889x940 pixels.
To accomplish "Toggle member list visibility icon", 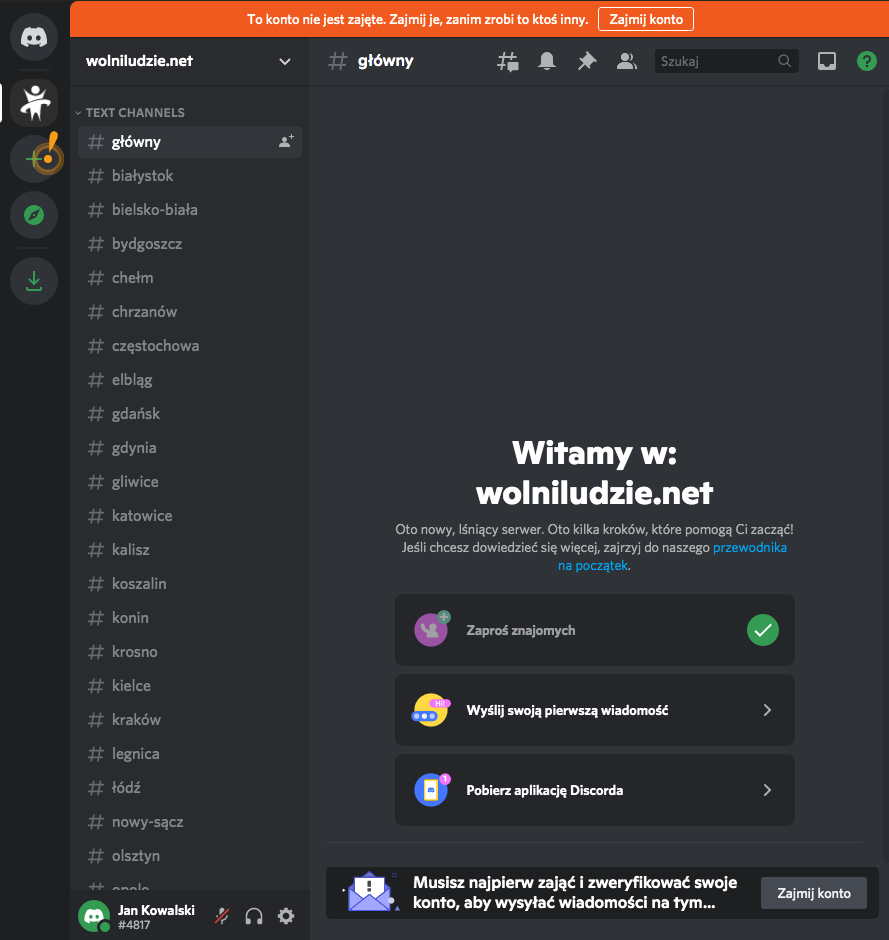I will pyautogui.click(x=626, y=61).
